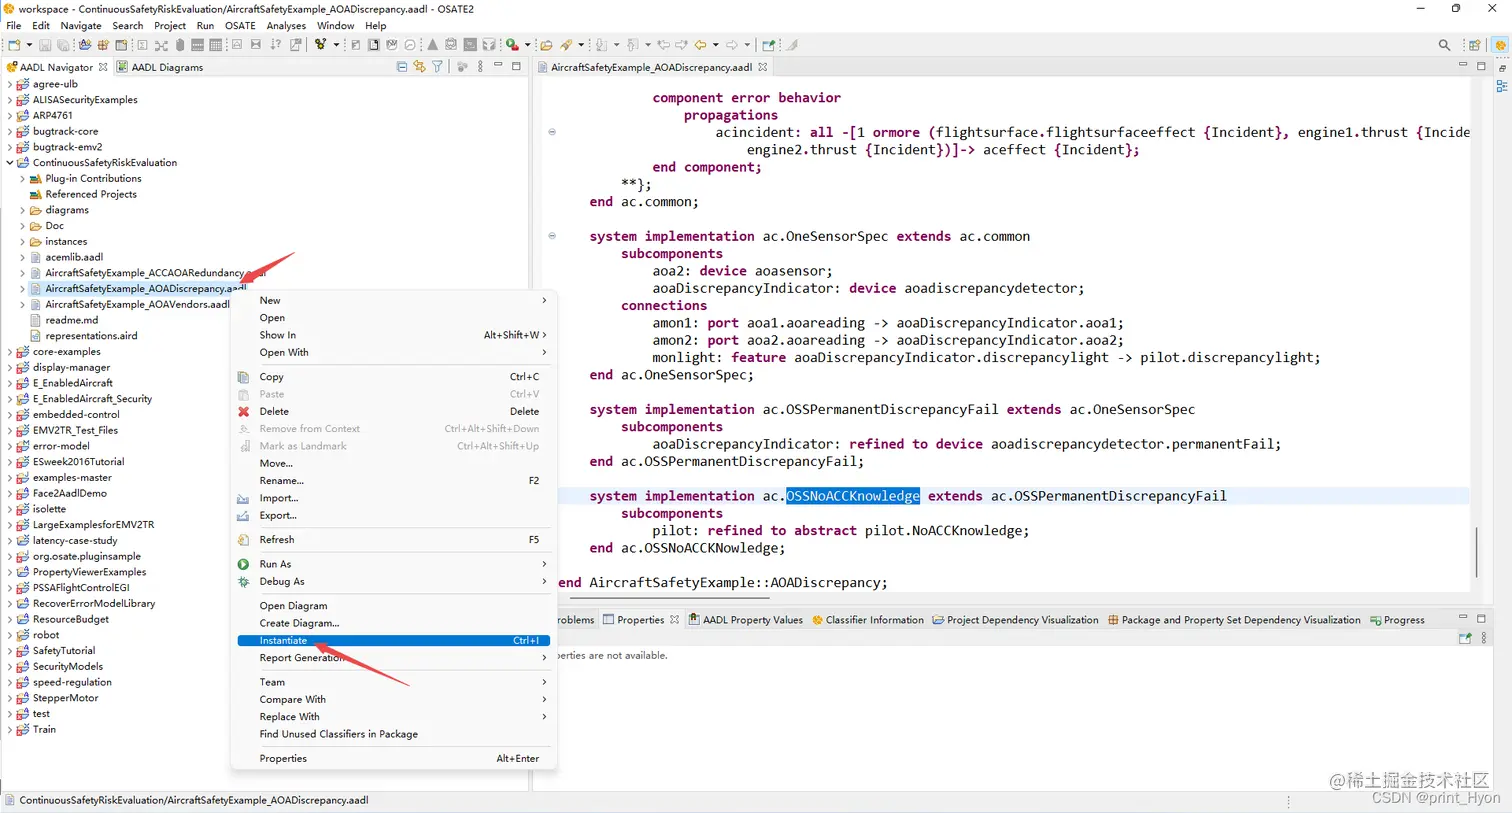This screenshot has height=813, width=1512.
Task: Toggle Link with Editor in AADL Navigator
Action: click(x=419, y=67)
